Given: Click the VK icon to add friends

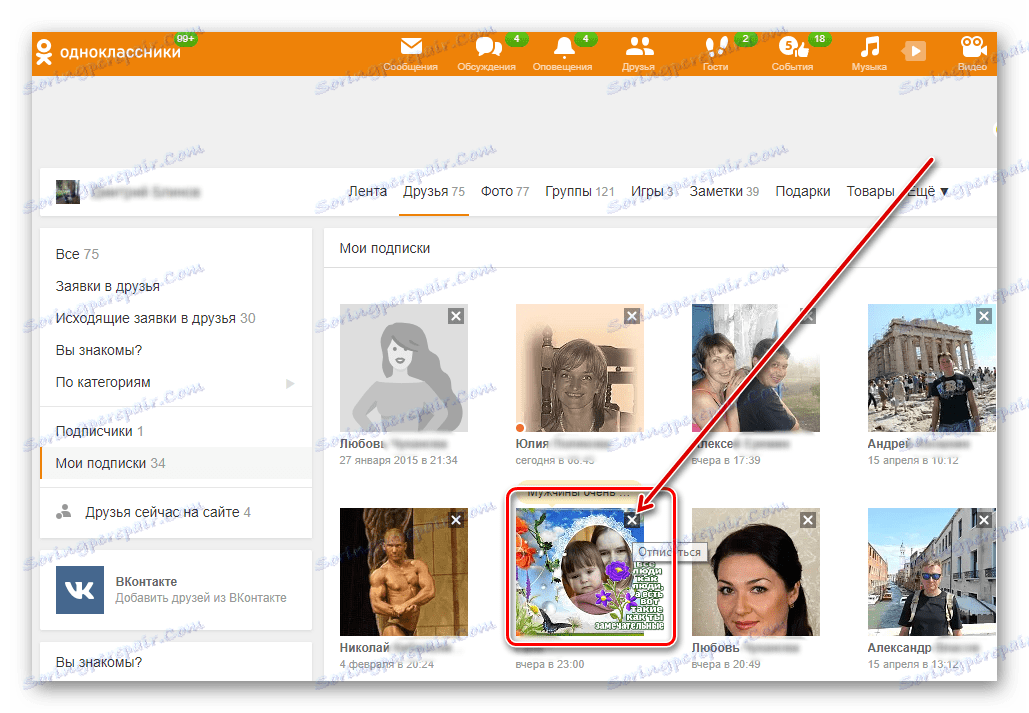Looking at the screenshot, I should point(78,590).
